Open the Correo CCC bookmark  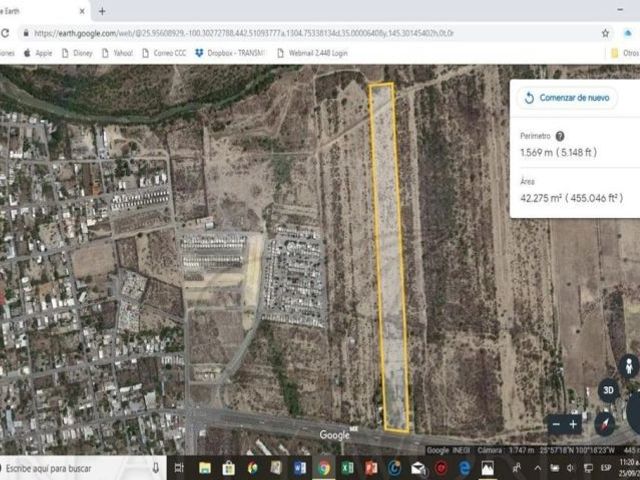click(x=164, y=53)
